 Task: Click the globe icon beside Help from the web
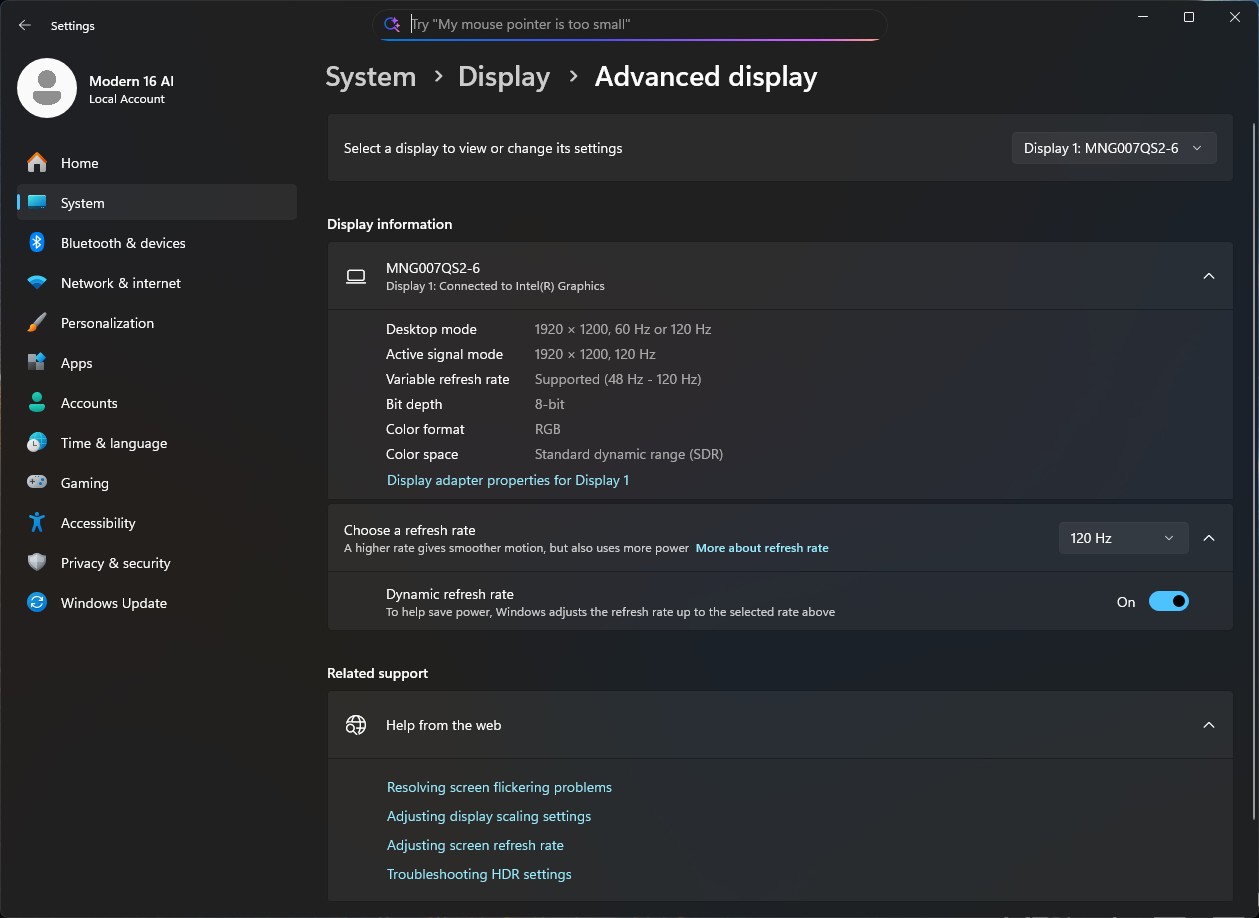tap(356, 725)
